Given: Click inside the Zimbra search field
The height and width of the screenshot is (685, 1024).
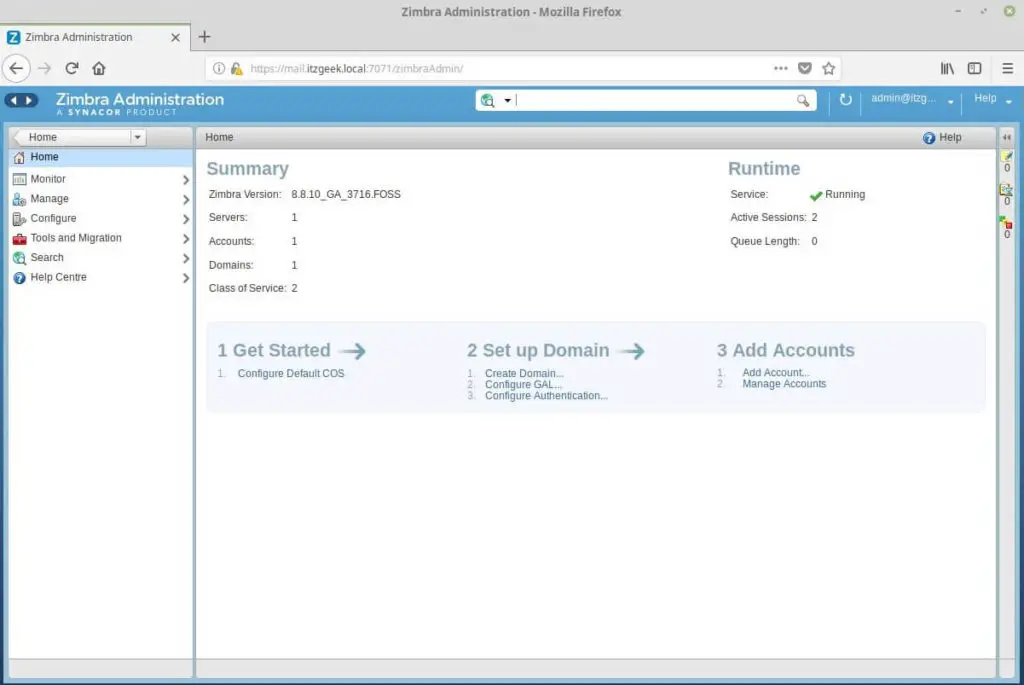Looking at the screenshot, I should (x=654, y=100).
